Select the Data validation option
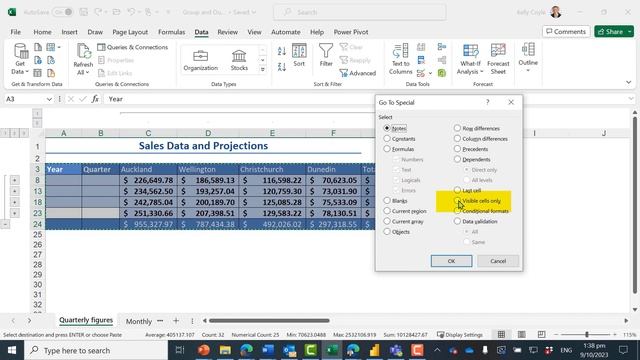Image resolution: width=640 pixels, height=360 pixels. pos(476,221)
